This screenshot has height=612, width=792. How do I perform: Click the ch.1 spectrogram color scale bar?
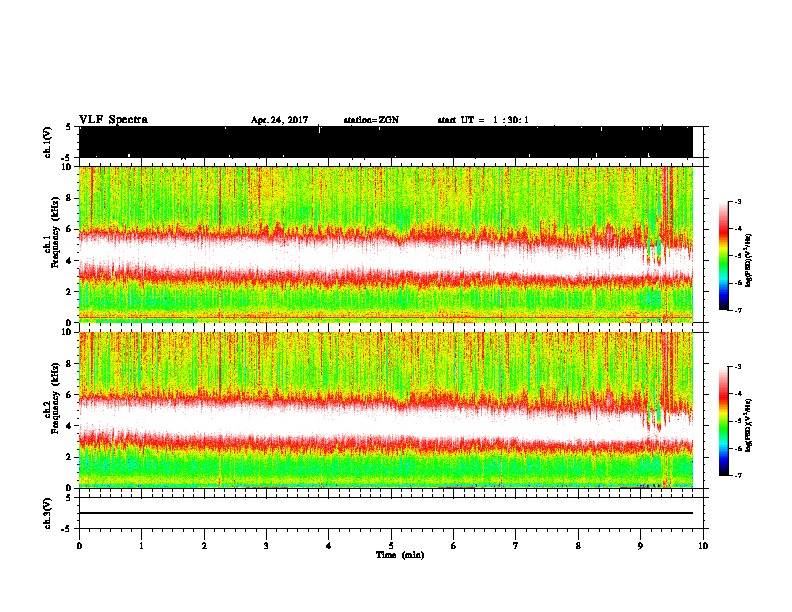(x=724, y=256)
